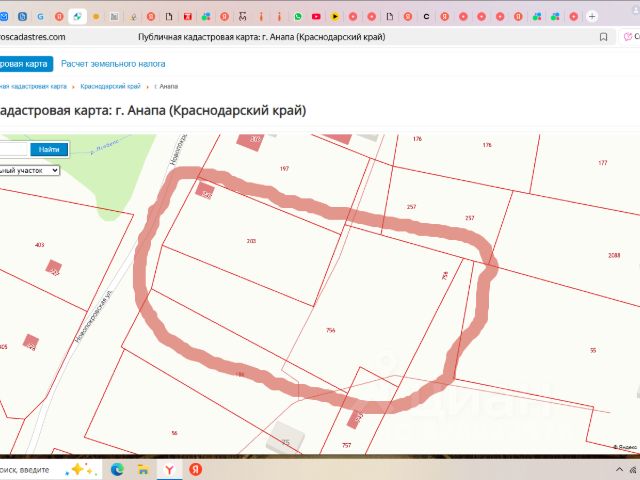The width and height of the screenshot is (640, 480).
Task: Open the Google 'G' browser tab
Action: (40, 17)
